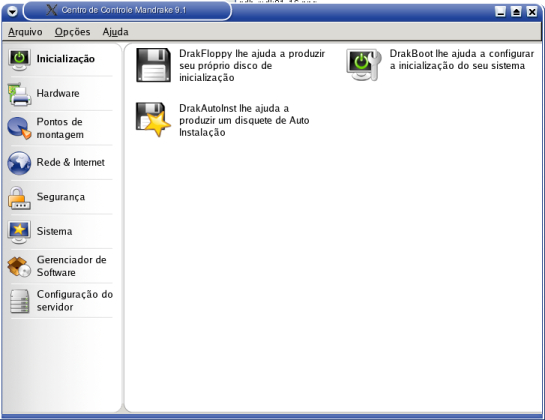
Task: Open the Hardware printer icon
Action: [19, 94]
